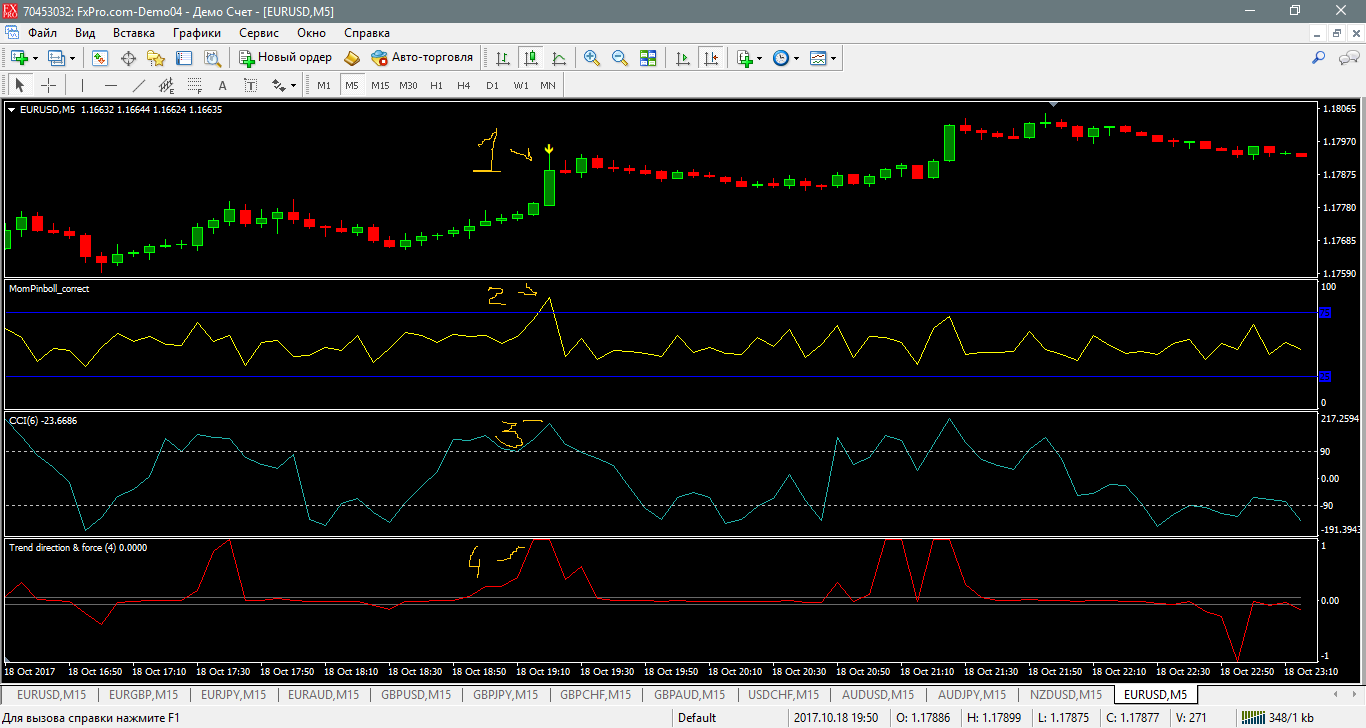Draw a vertical line
Screen dimensions: 1366x728
82,85
